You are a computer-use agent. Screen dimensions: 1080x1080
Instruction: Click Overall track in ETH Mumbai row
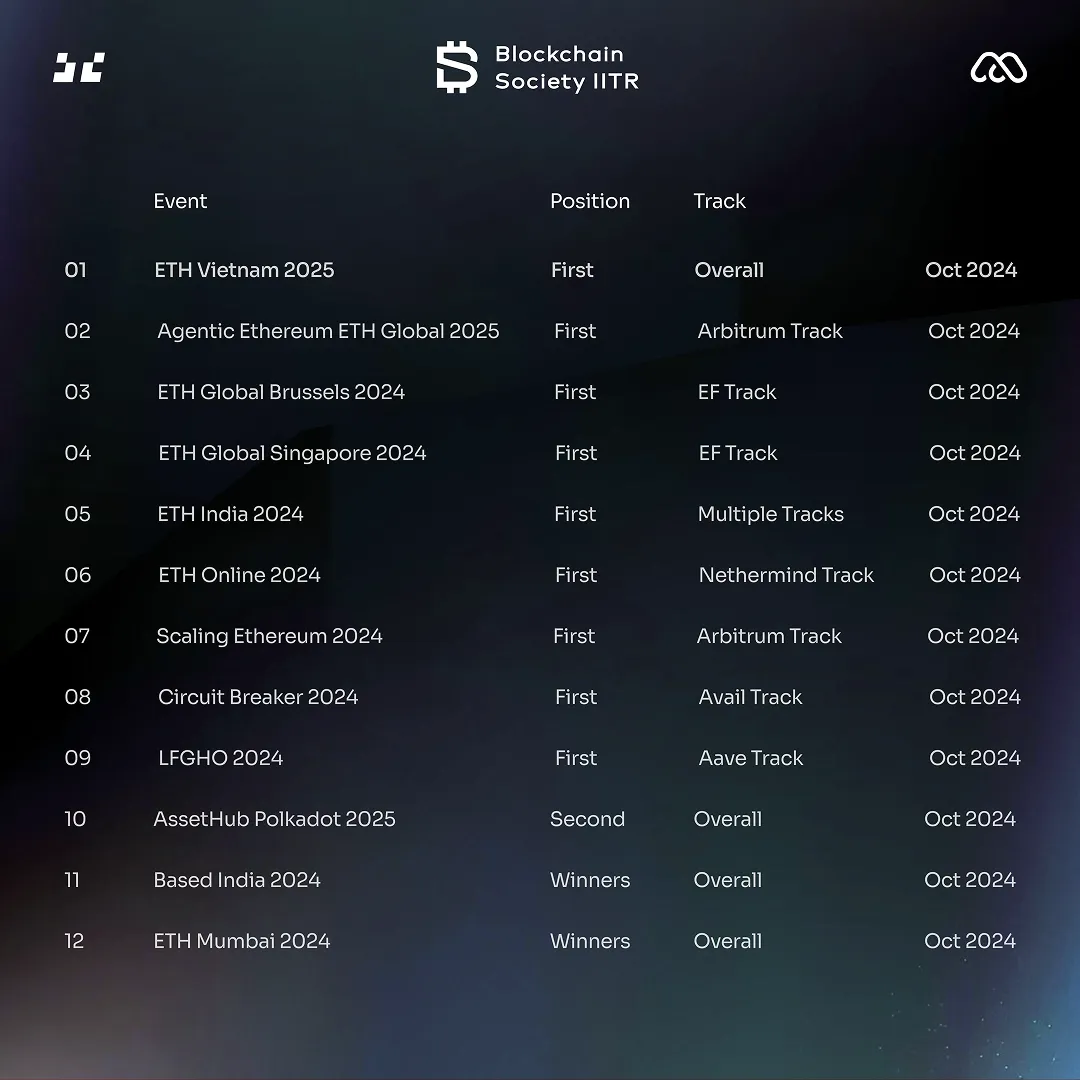click(727, 941)
